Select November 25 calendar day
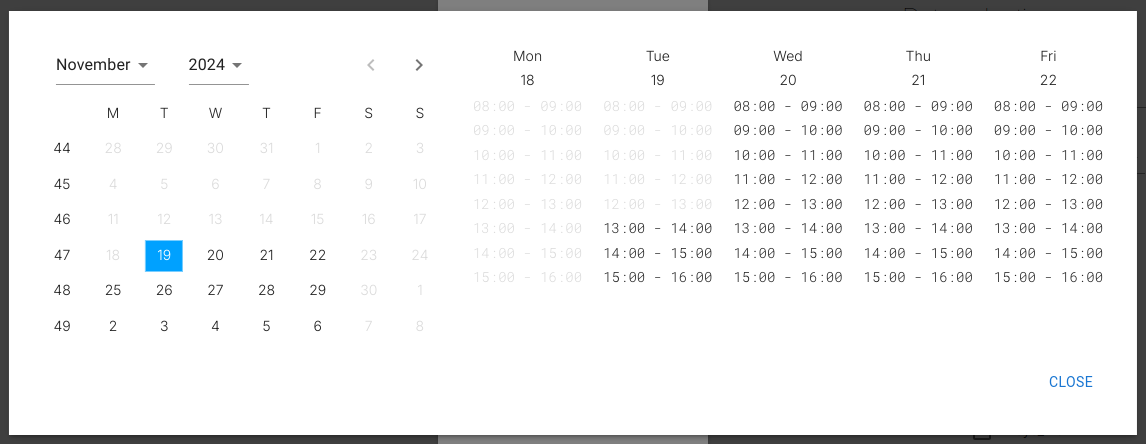This screenshot has width=1146, height=444. [113, 290]
